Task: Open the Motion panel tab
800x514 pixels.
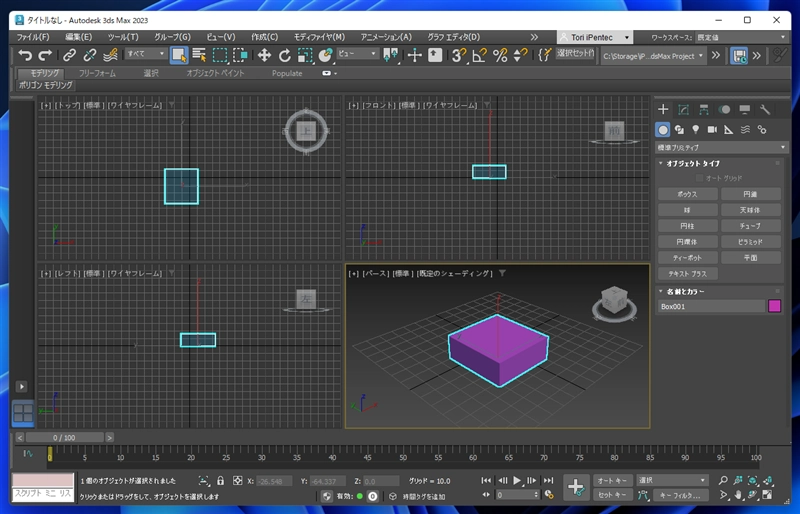Action: pos(724,109)
